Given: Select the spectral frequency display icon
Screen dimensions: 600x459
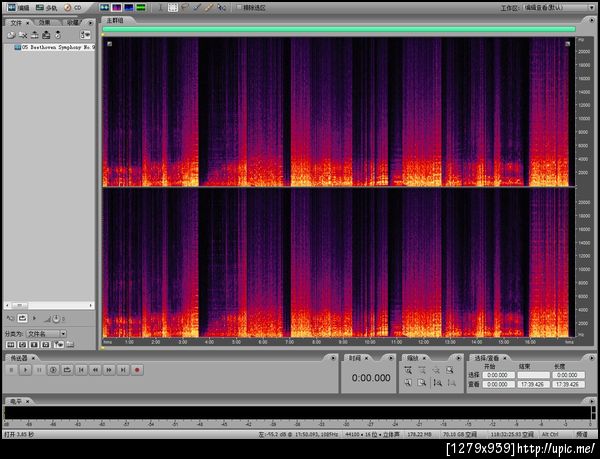Looking at the screenshot, I should click(116, 7).
